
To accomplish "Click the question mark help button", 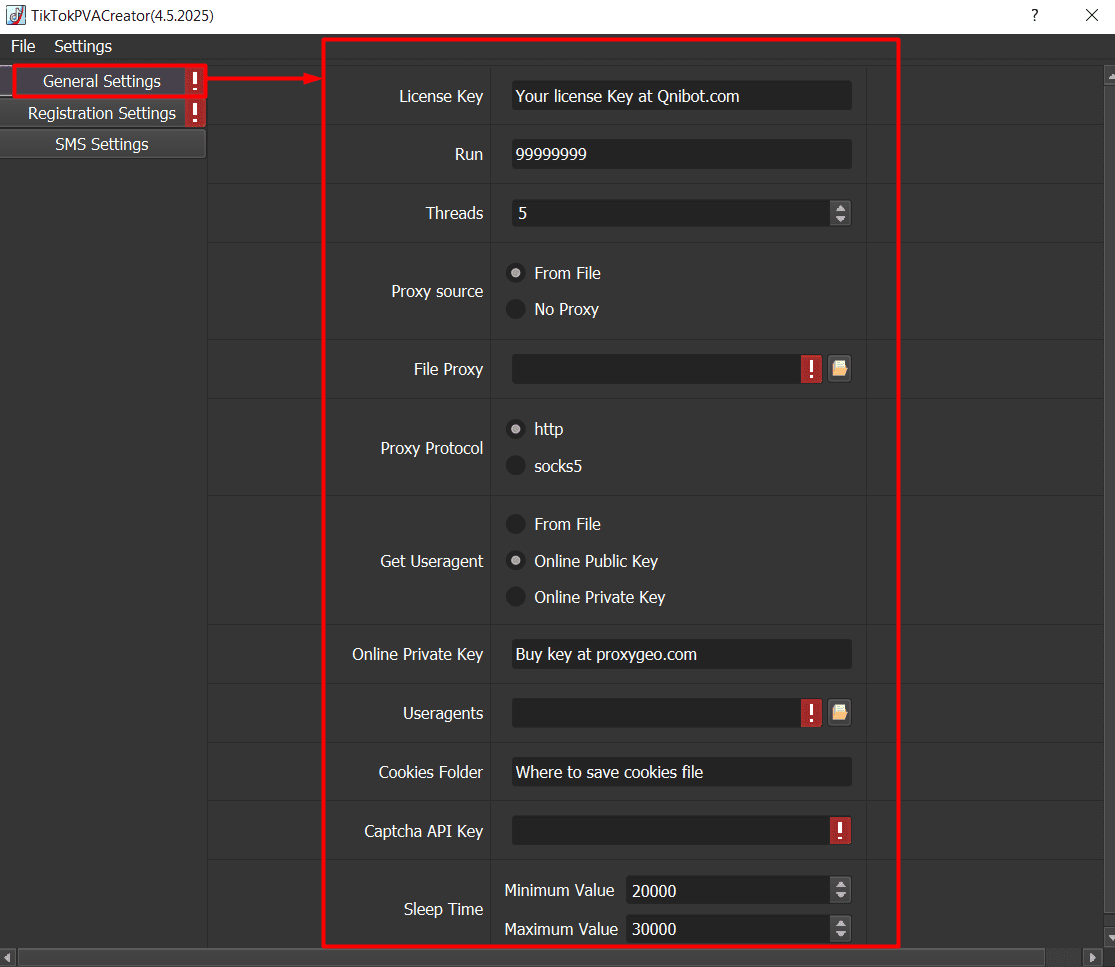I will [1035, 15].
